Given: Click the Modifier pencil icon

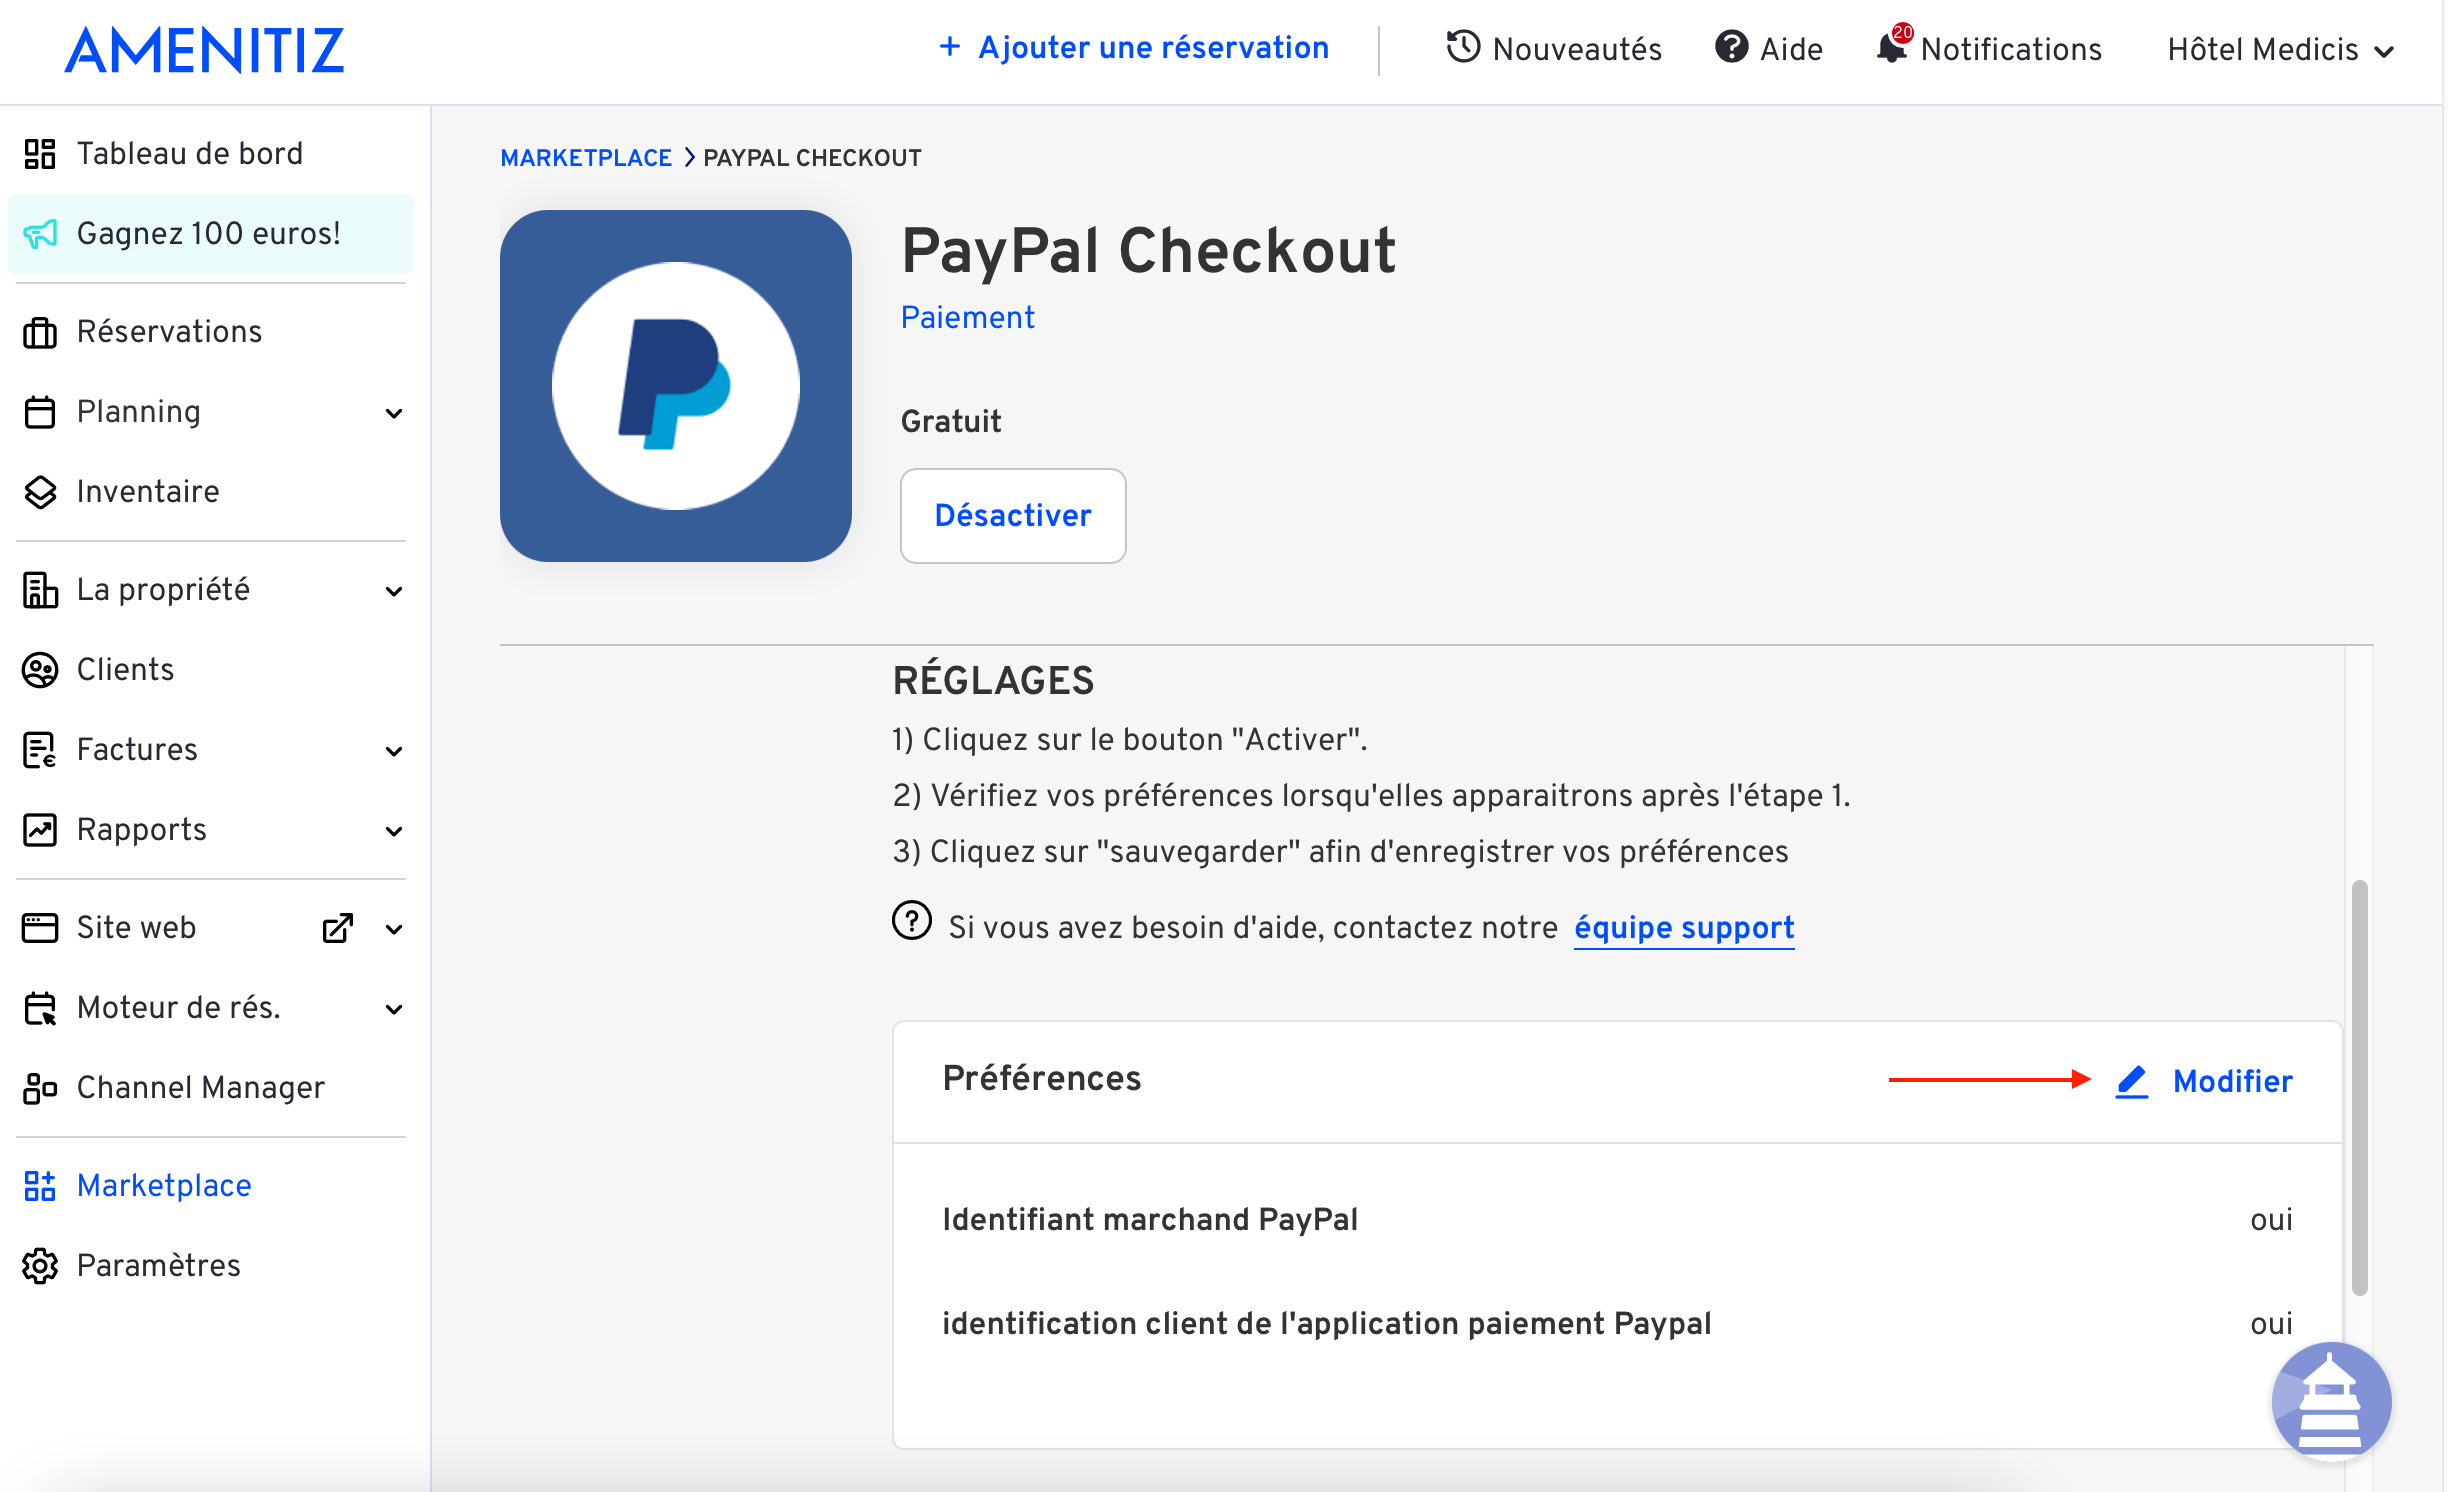Looking at the screenshot, I should (x=2131, y=1081).
